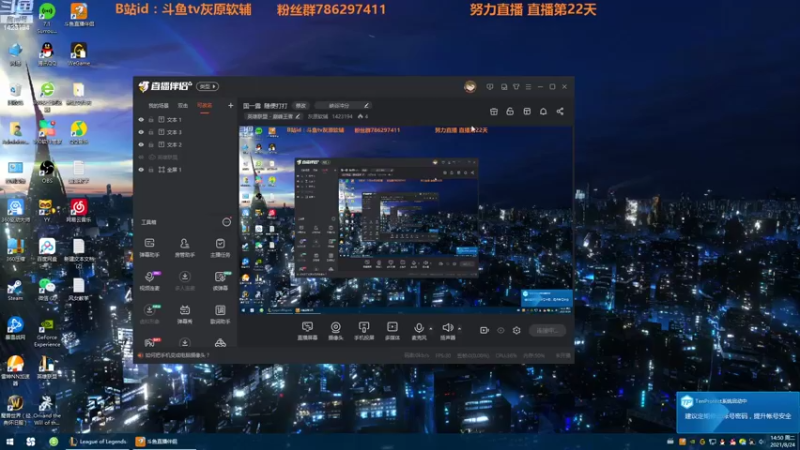Image resolution: width=800 pixels, height=450 pixels.
Task: Switch to the highlighted orange scene tab
Action: [205, 106]
